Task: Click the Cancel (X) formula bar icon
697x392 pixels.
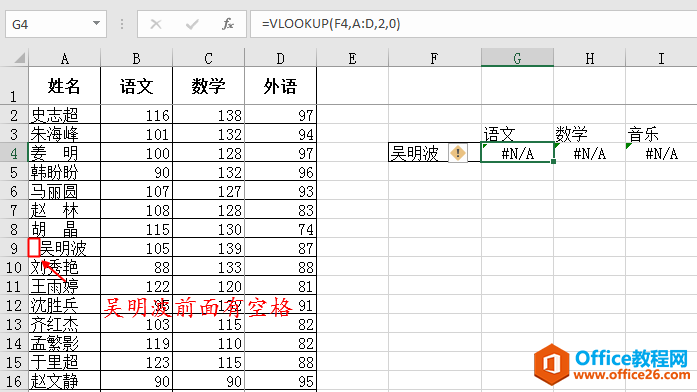Action: tap(156, 24)
